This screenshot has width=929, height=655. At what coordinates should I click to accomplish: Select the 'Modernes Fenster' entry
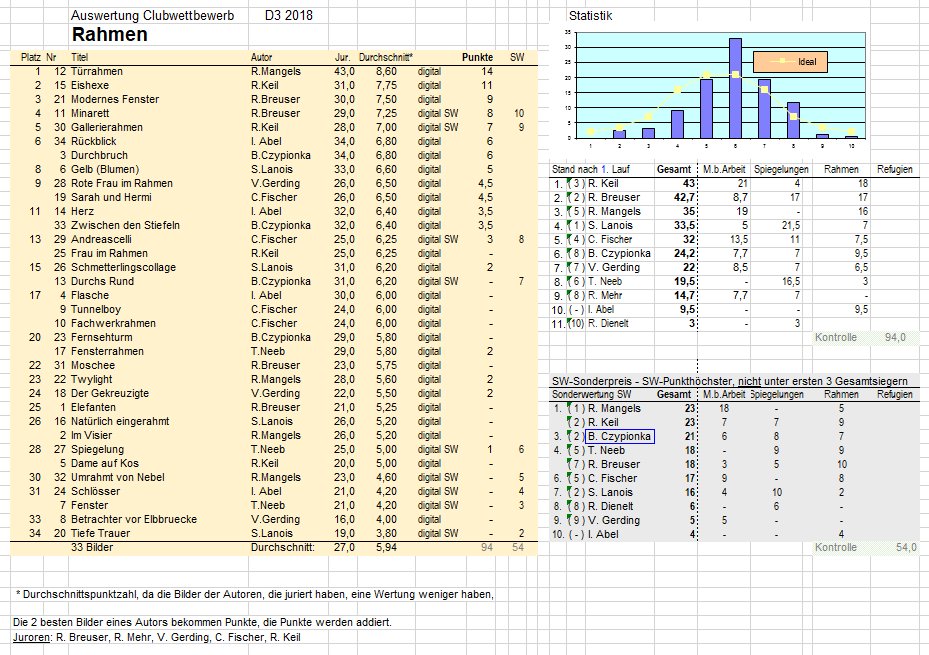(x=115, y=99)
